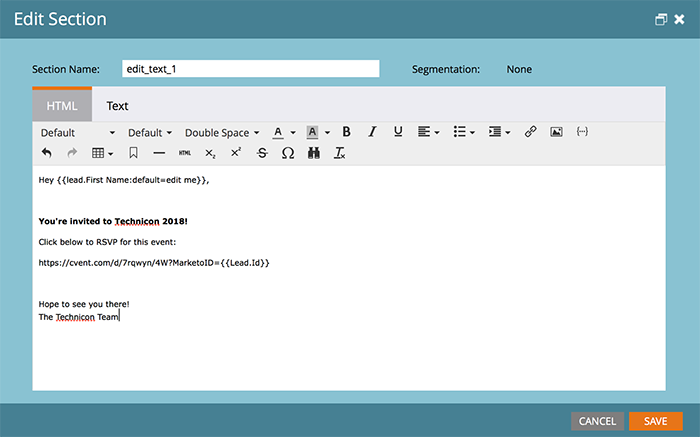Click the 'The Technicon Team' signature line

[79, 317]
